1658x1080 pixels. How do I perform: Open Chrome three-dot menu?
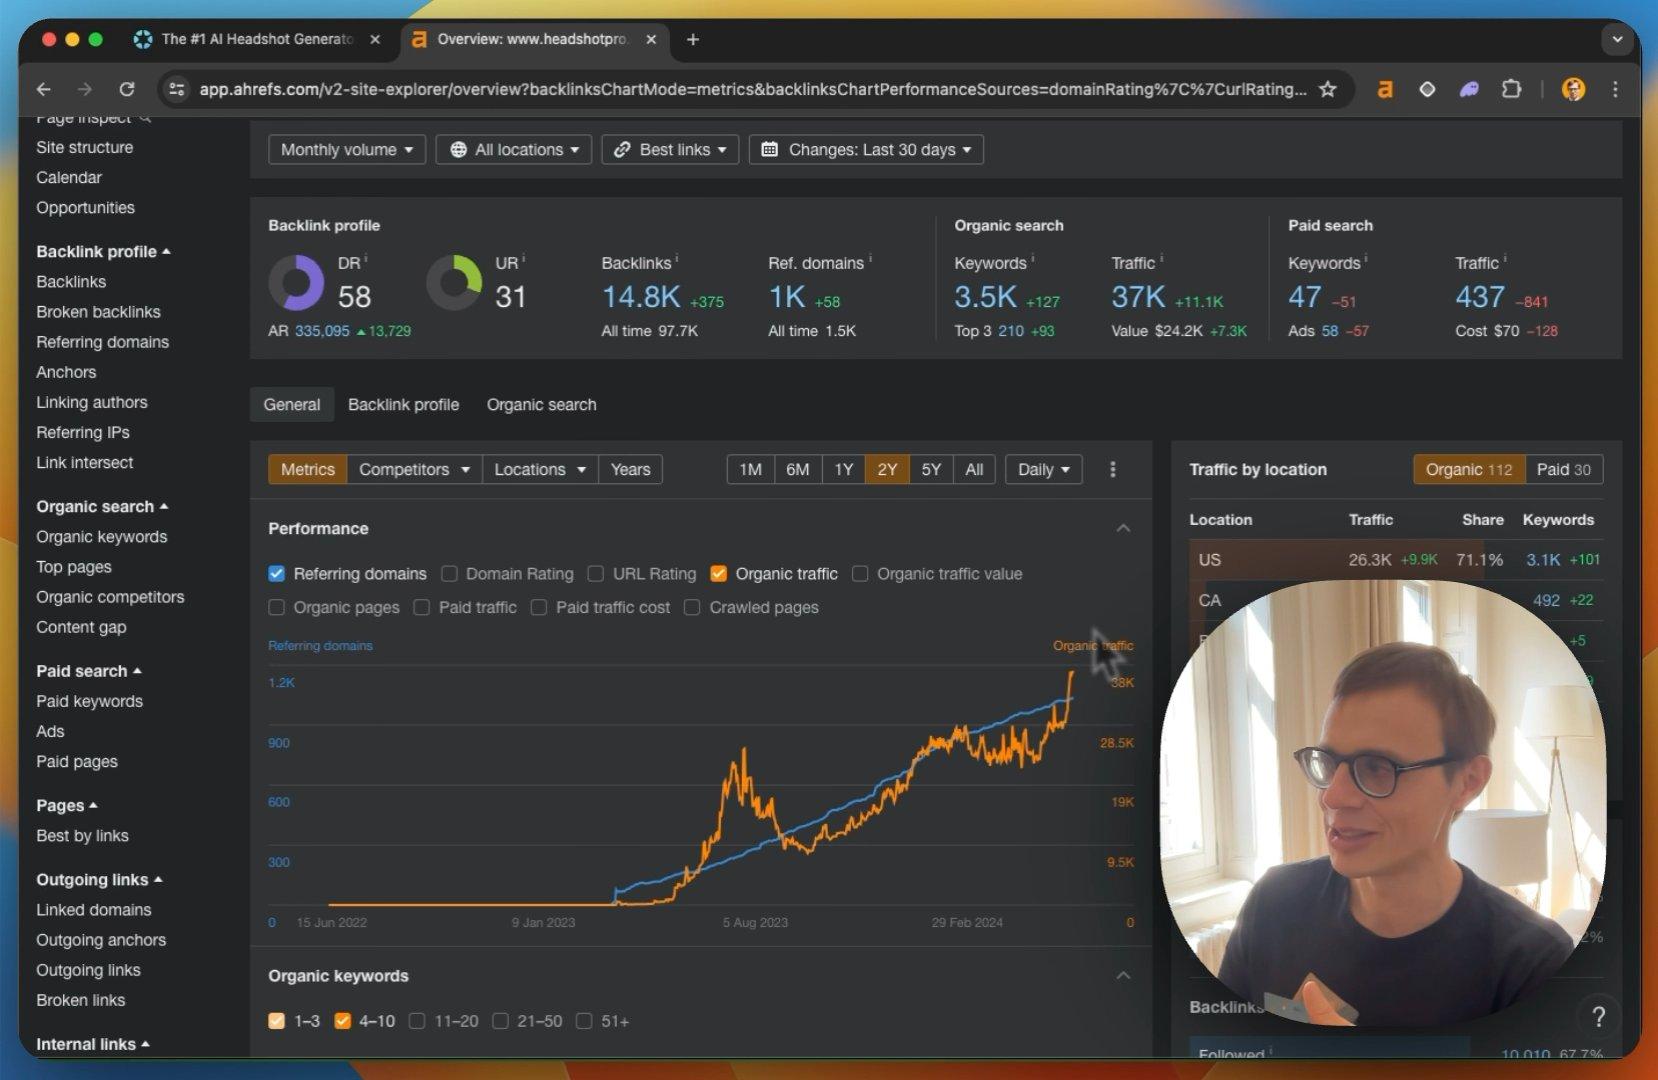coord(1615,89)
